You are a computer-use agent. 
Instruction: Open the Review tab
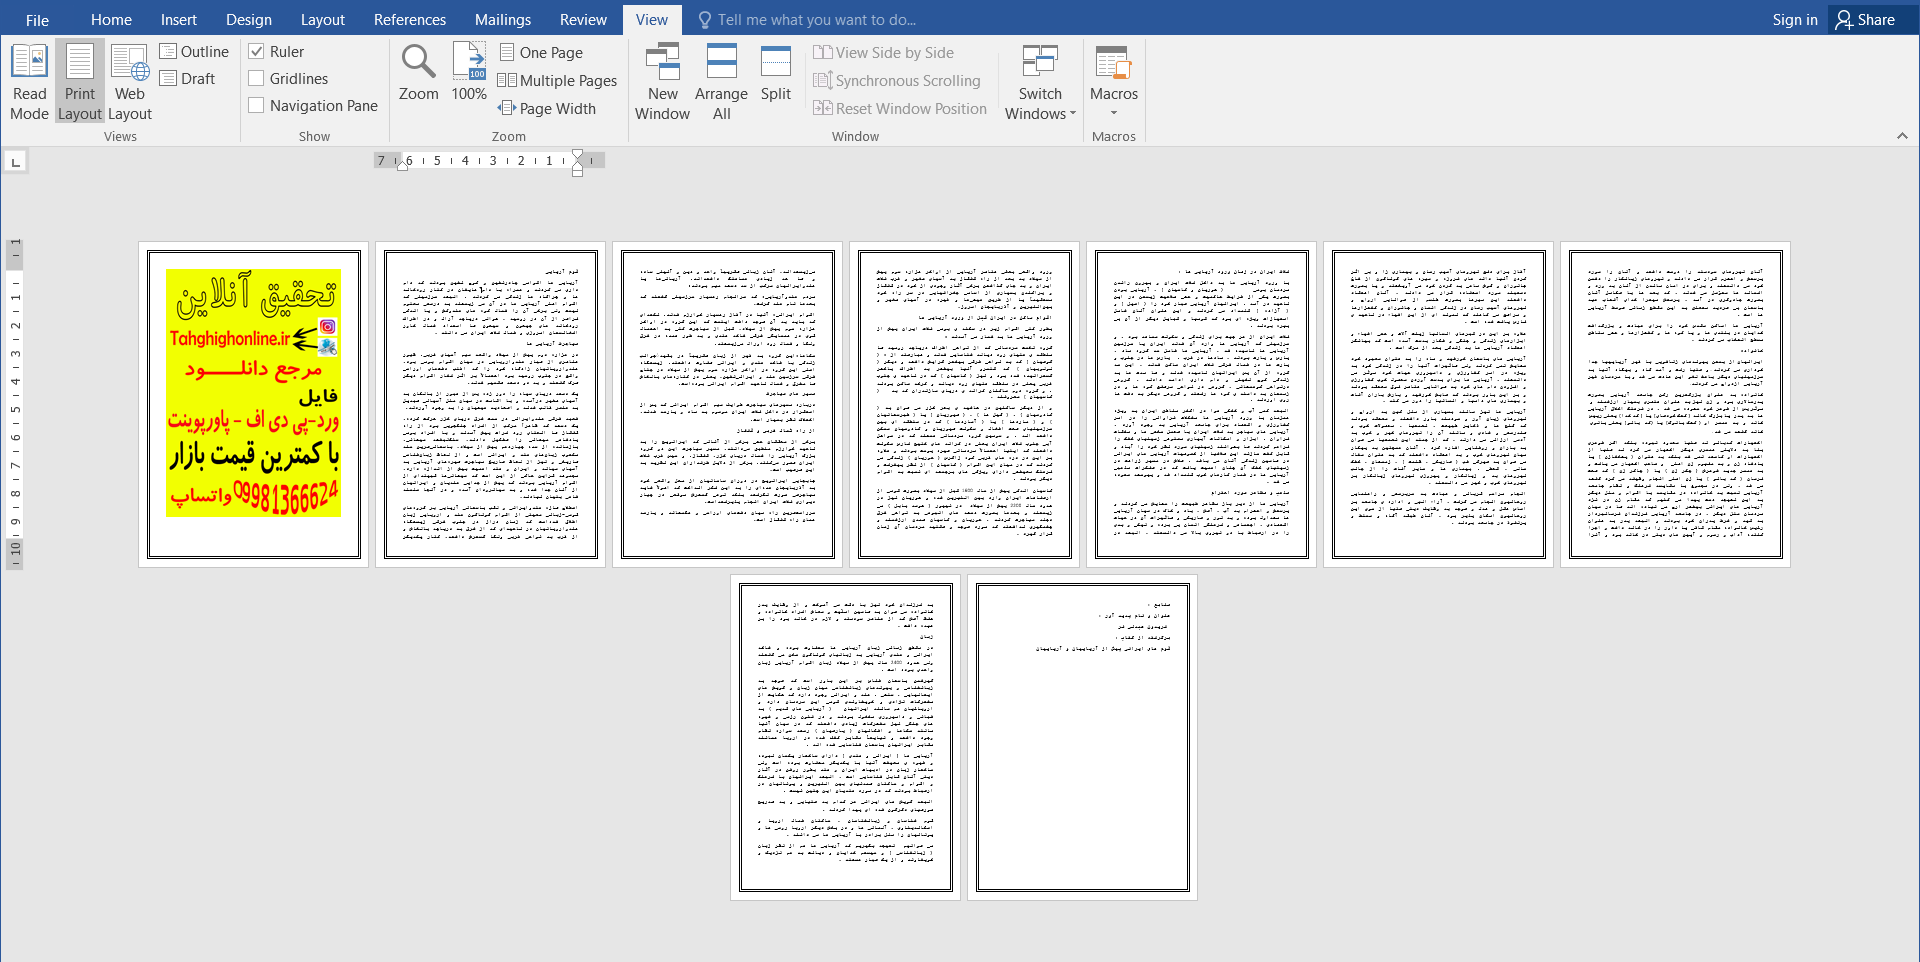[583, 19]
